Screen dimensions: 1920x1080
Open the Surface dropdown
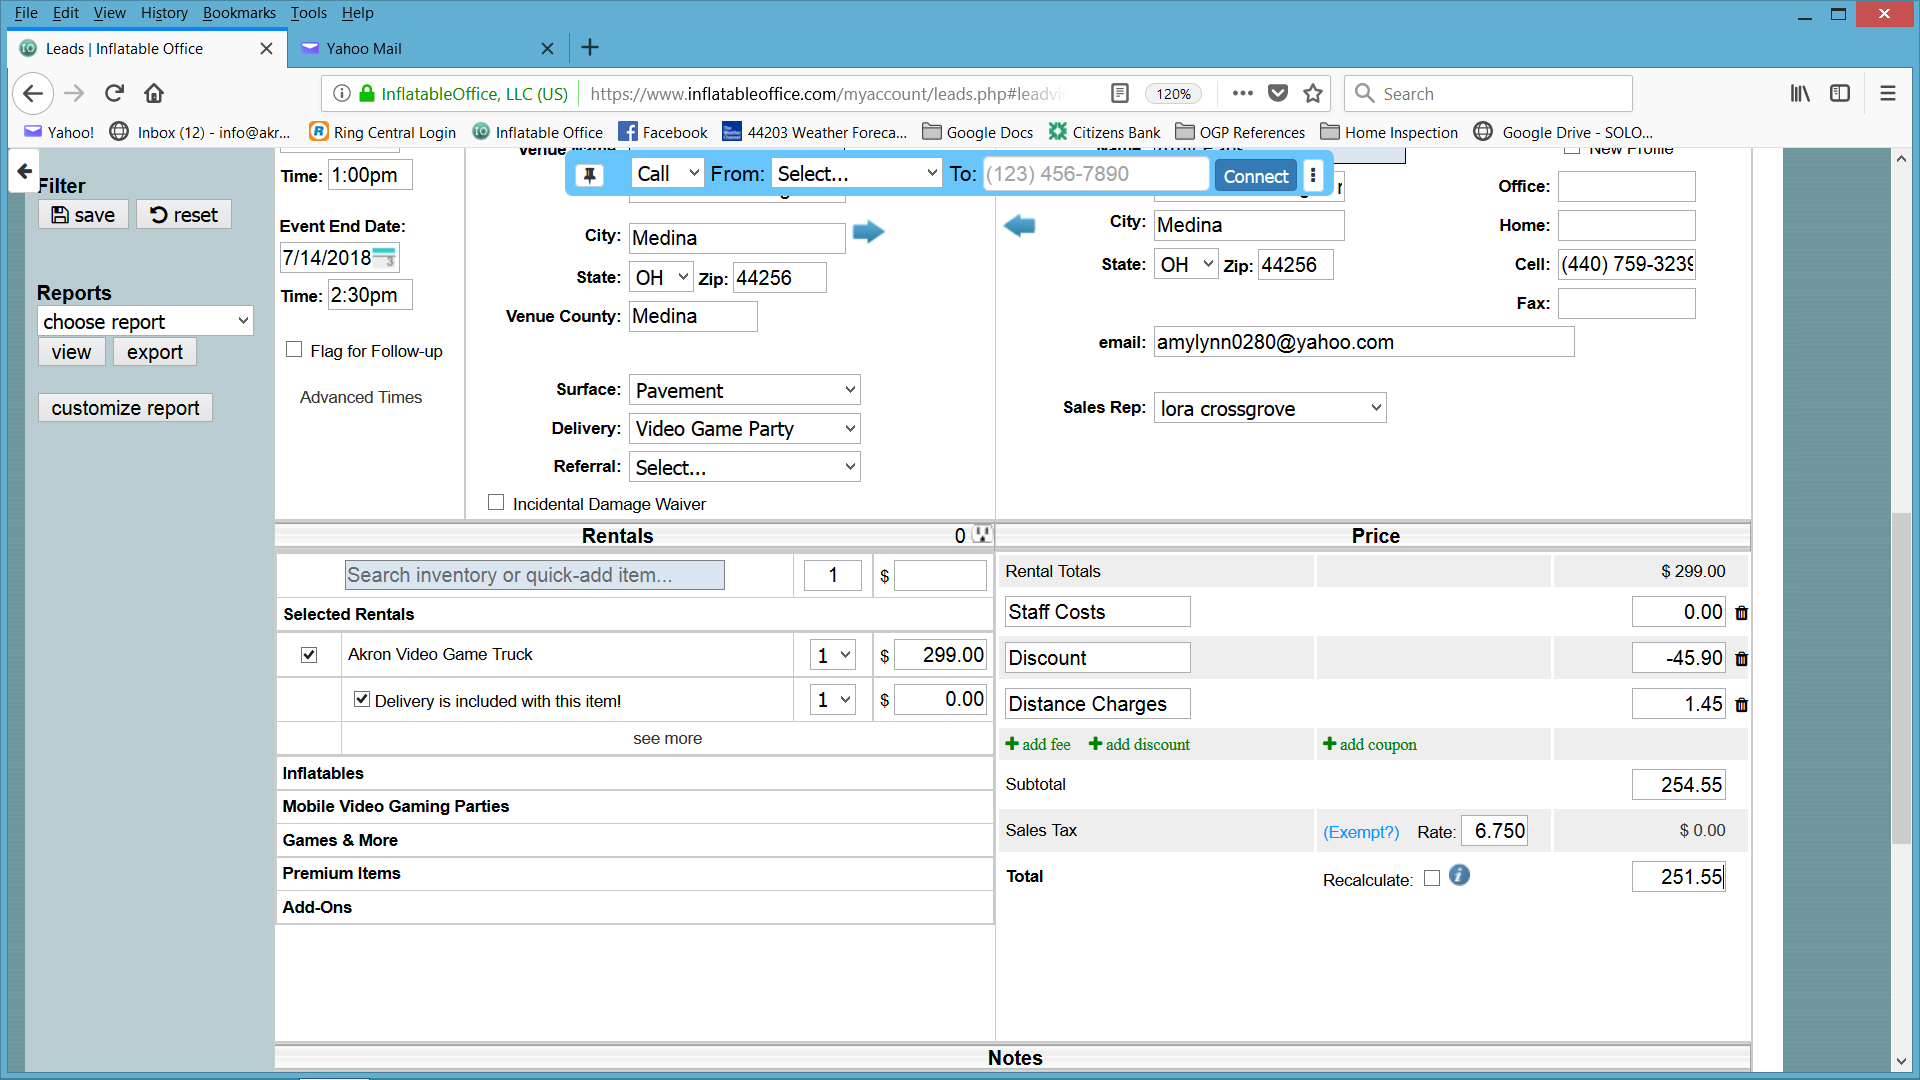point(744,390)
